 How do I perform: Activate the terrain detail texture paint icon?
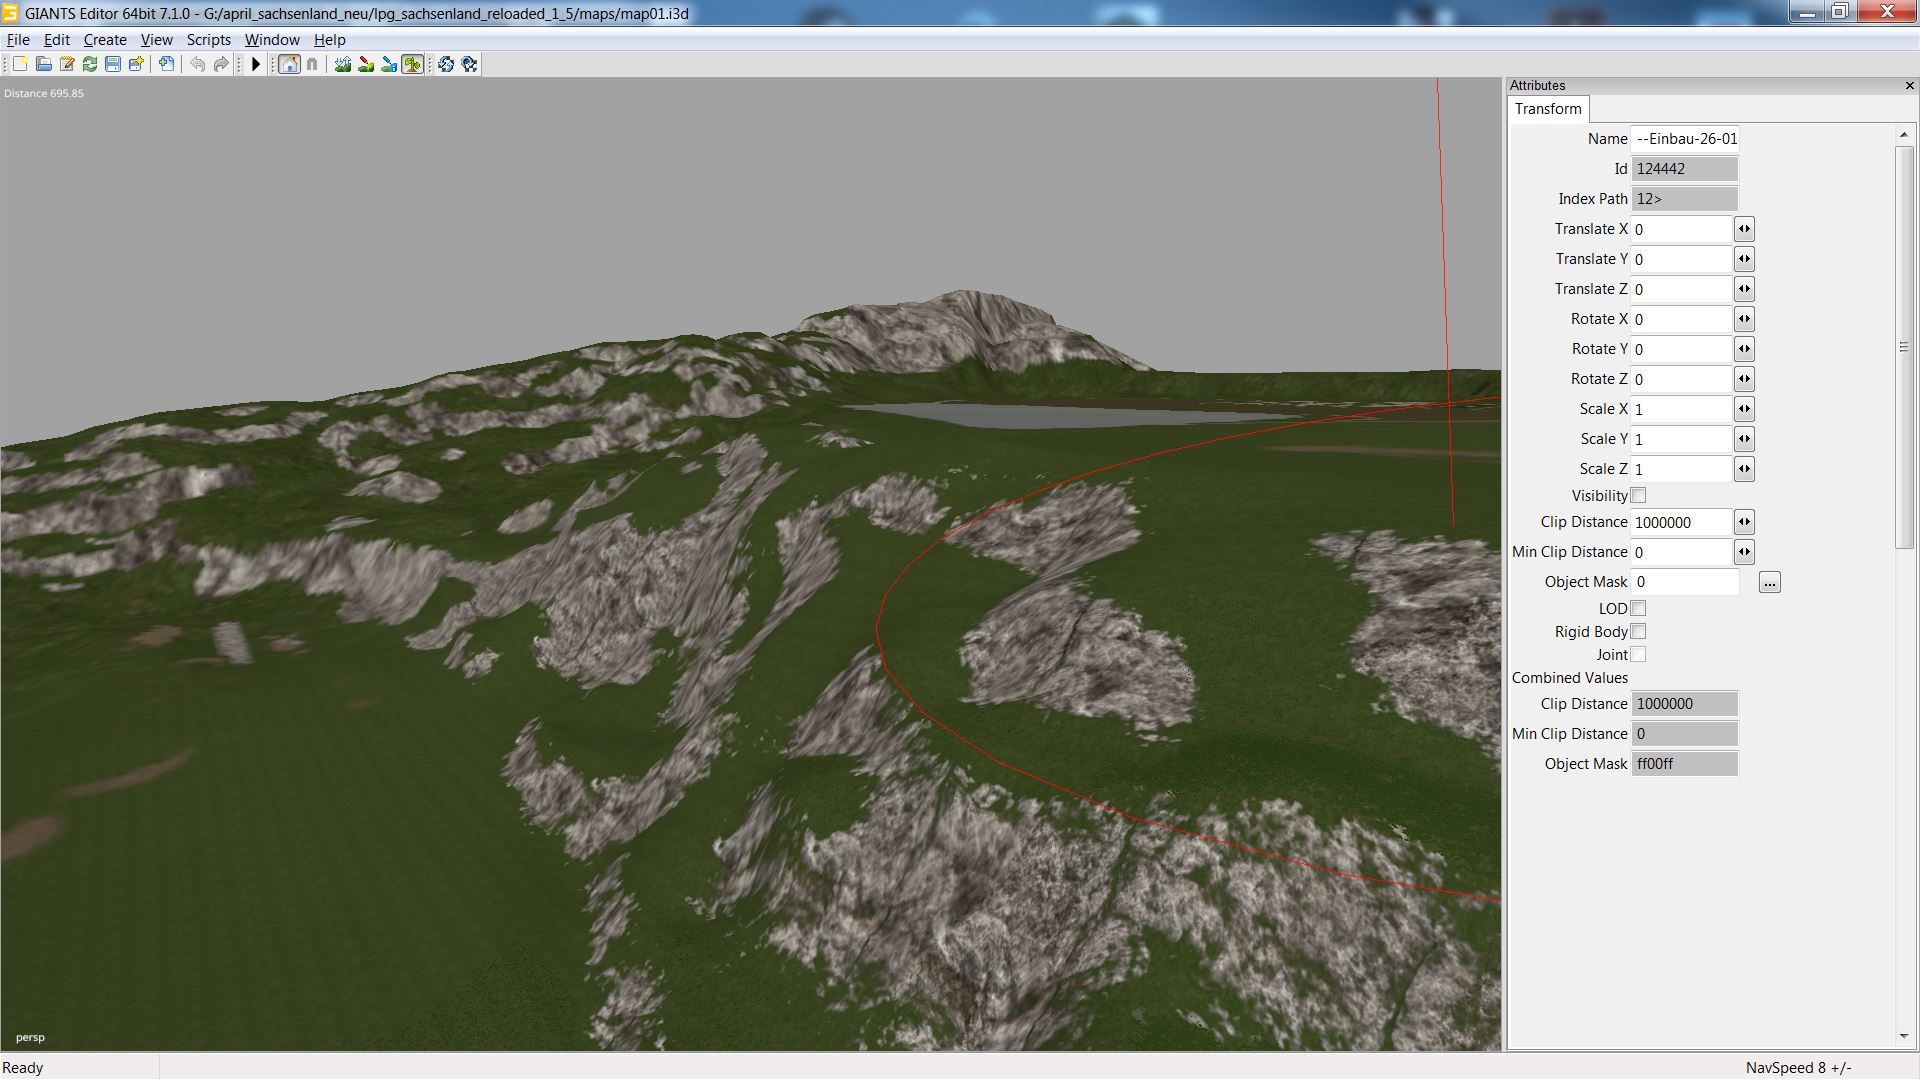pyautogui.click(x=366, y=64)
